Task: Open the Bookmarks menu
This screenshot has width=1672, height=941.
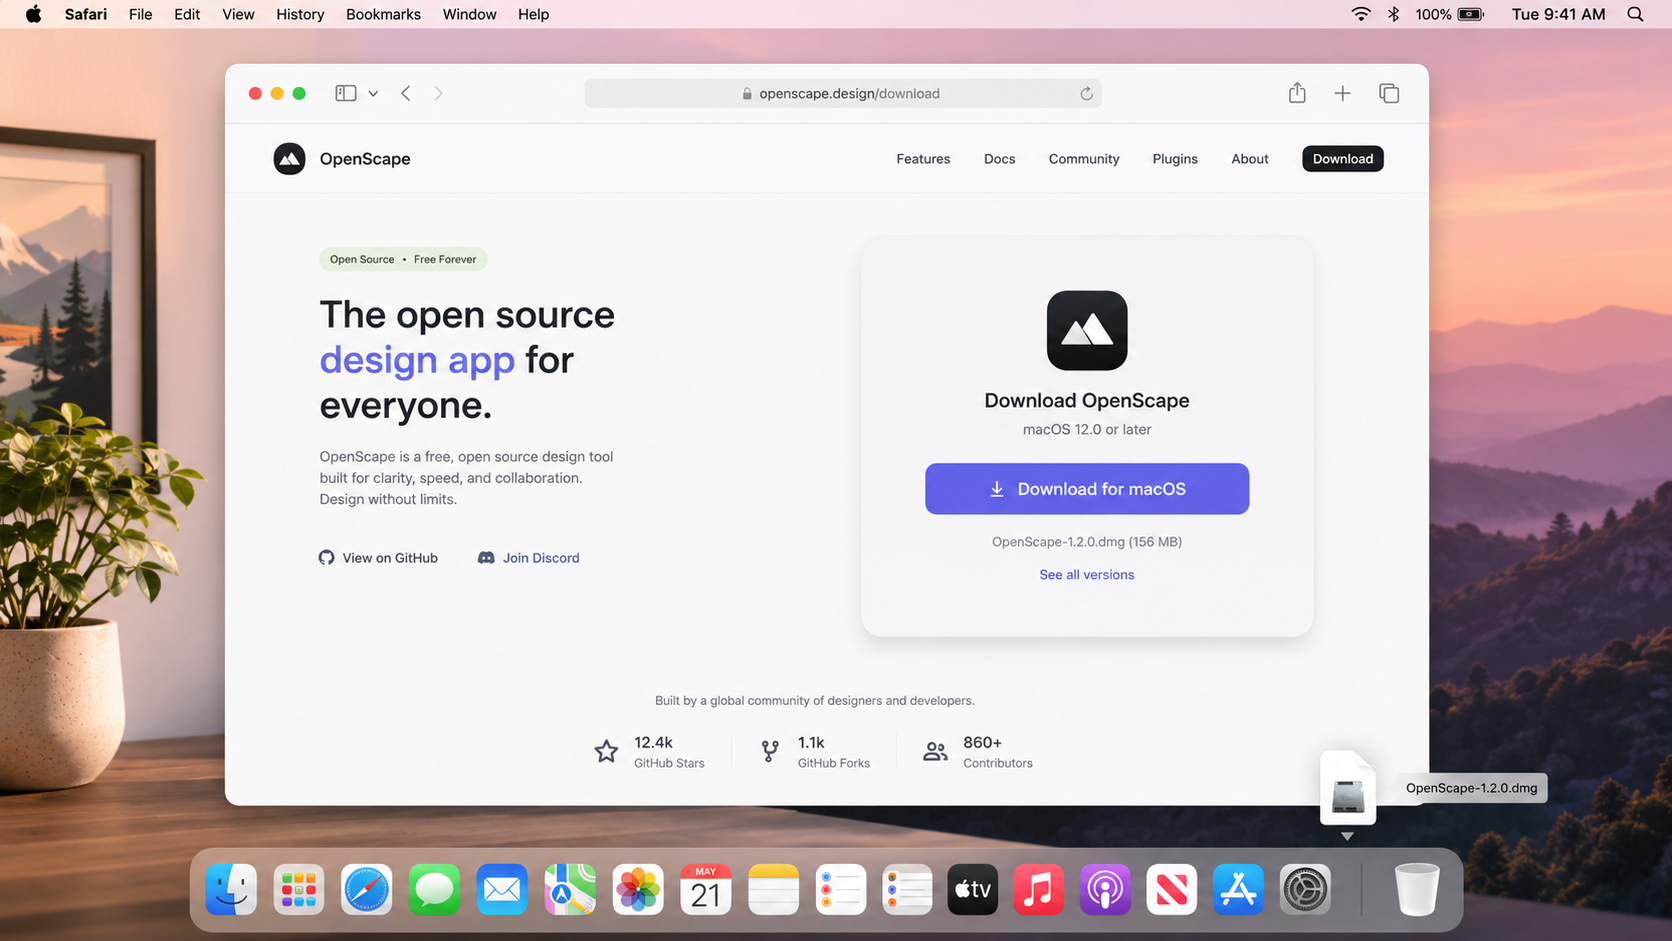Action: pyautogui.click(x=383, y=14)
